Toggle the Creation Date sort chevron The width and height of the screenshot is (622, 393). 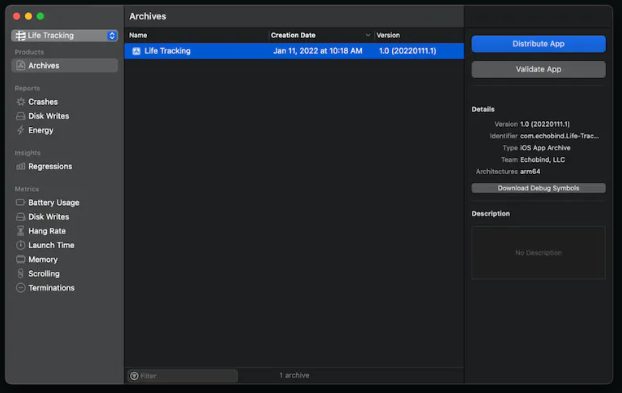[368, 35]
